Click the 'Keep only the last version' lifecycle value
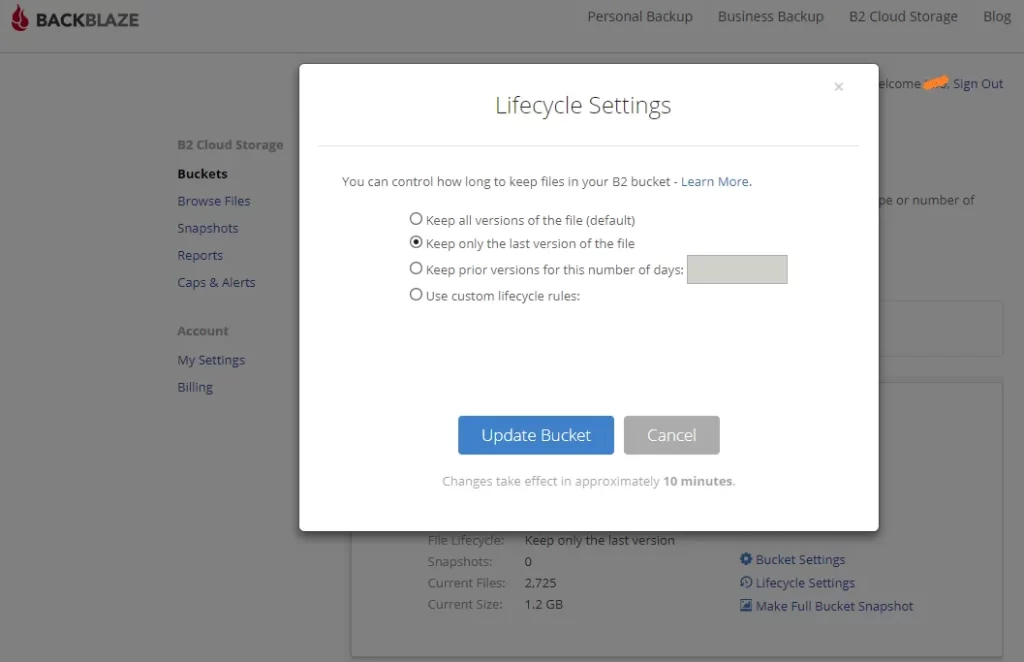This screenshot has width=1024, height=662. [600, 541]
